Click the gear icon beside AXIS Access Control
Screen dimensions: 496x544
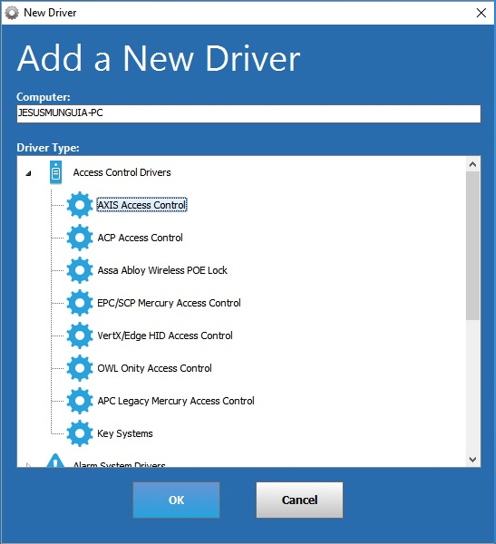coord(80,205)
